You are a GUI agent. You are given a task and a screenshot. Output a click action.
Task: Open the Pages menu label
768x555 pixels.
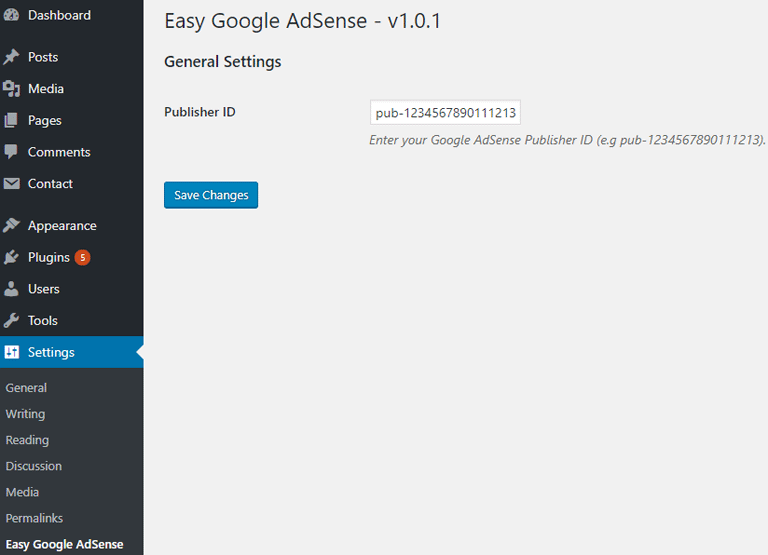(x=45, y=121)
